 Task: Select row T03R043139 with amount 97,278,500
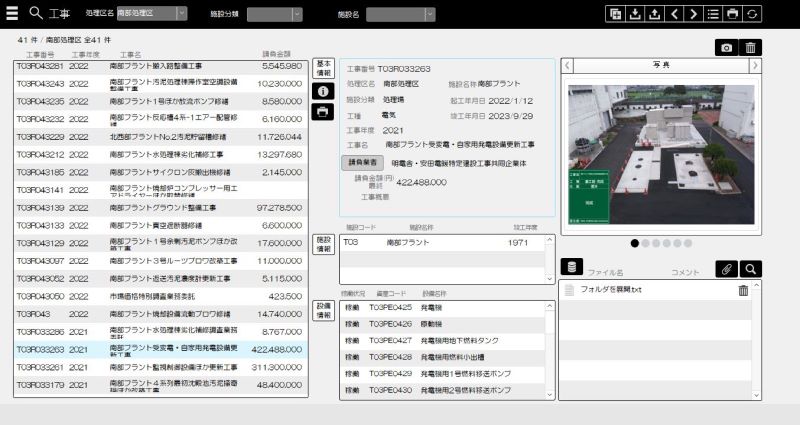(x=161, y=208)
